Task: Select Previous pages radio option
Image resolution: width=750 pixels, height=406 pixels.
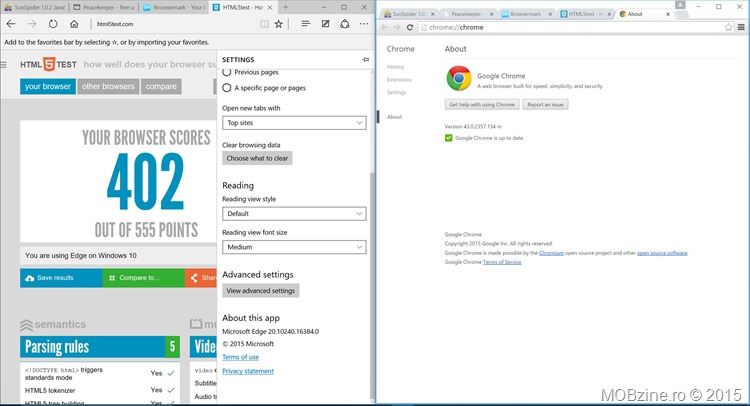Action: tap(227, 72)
